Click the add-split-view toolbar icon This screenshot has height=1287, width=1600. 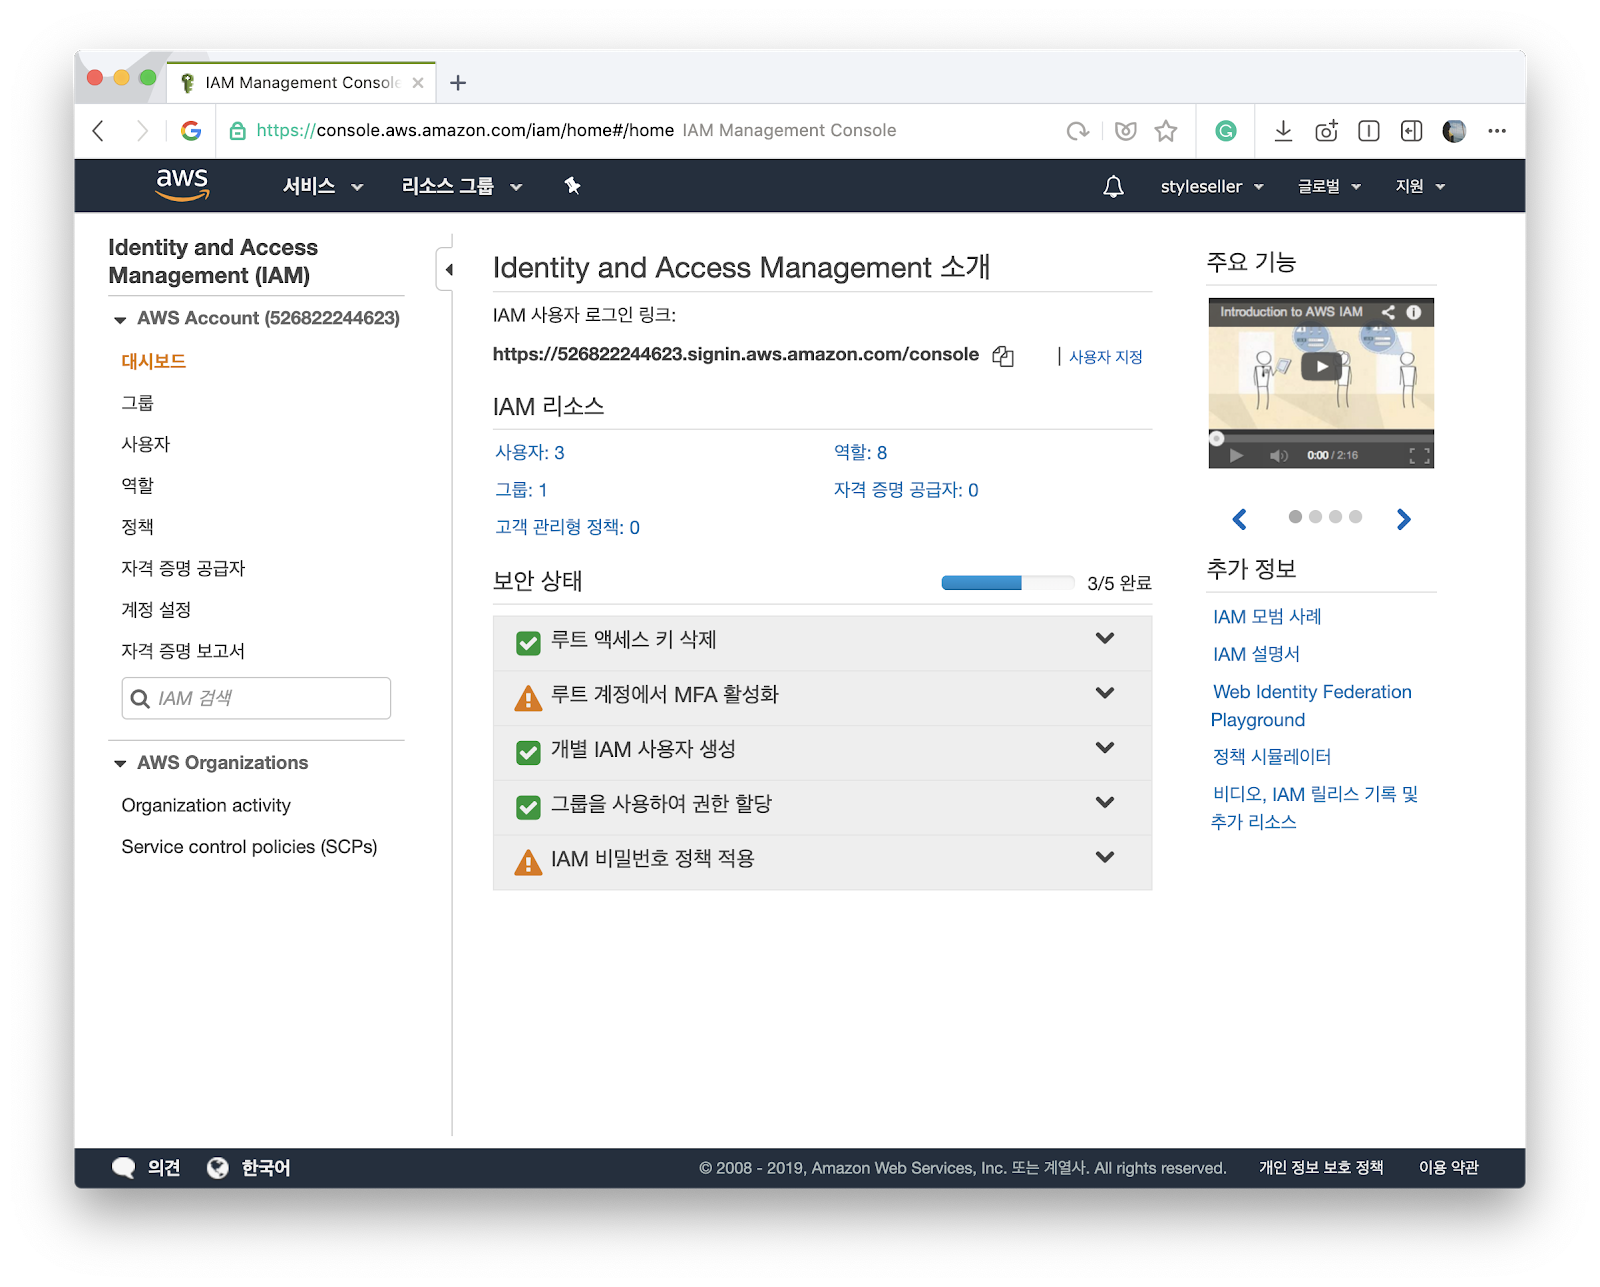point(1411,131)
